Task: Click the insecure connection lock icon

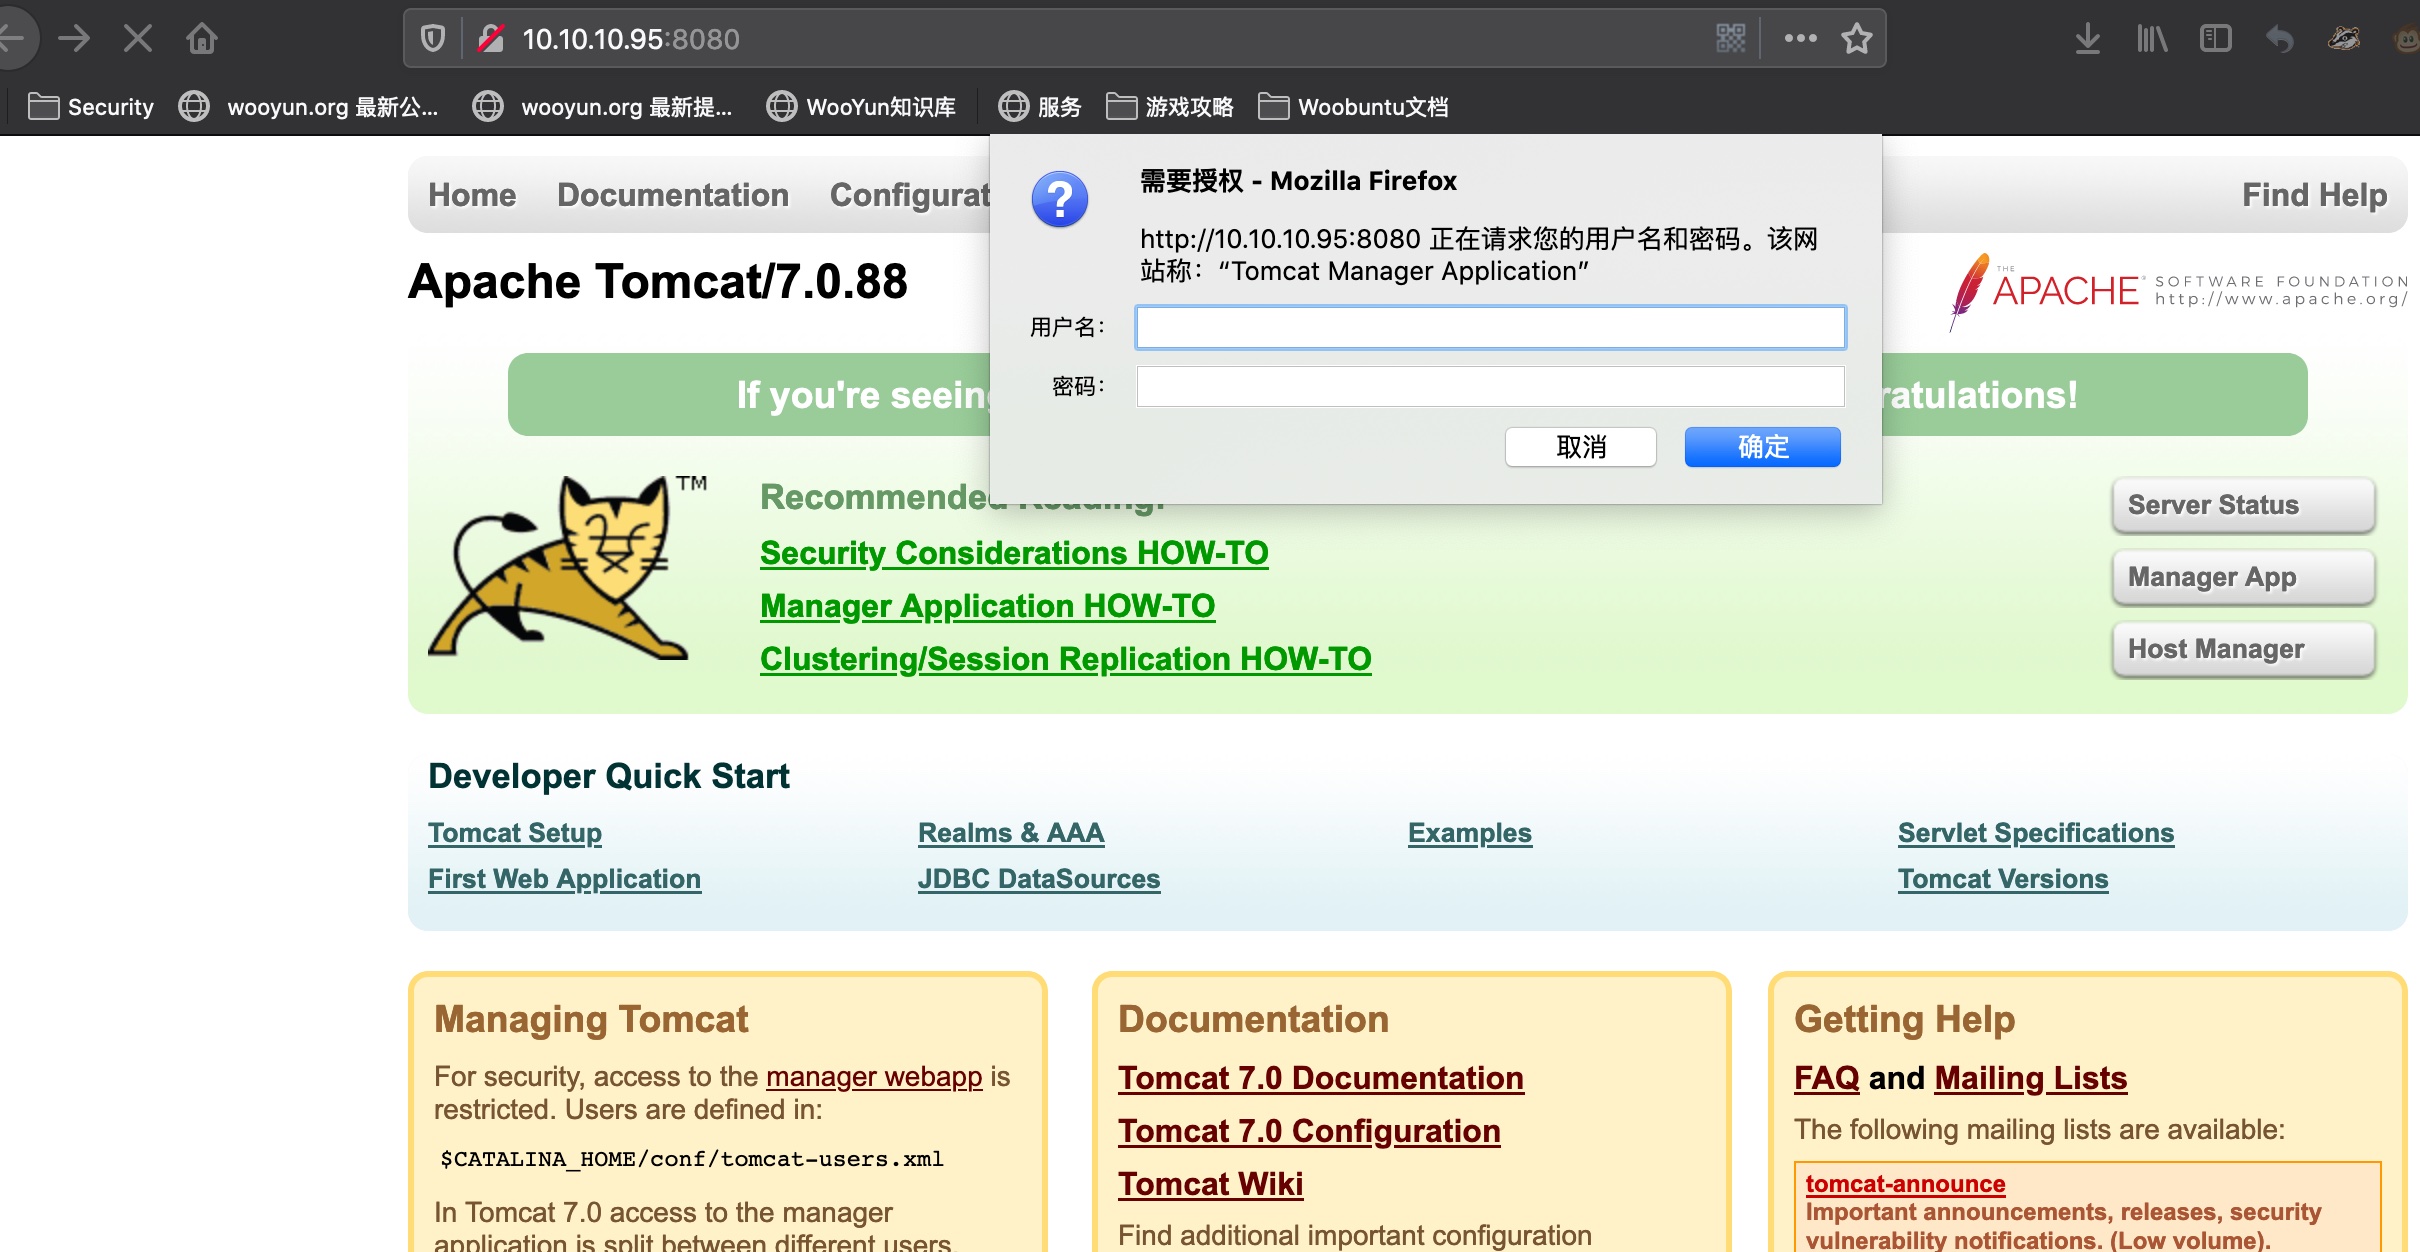Action: click(x=490, y=39)
